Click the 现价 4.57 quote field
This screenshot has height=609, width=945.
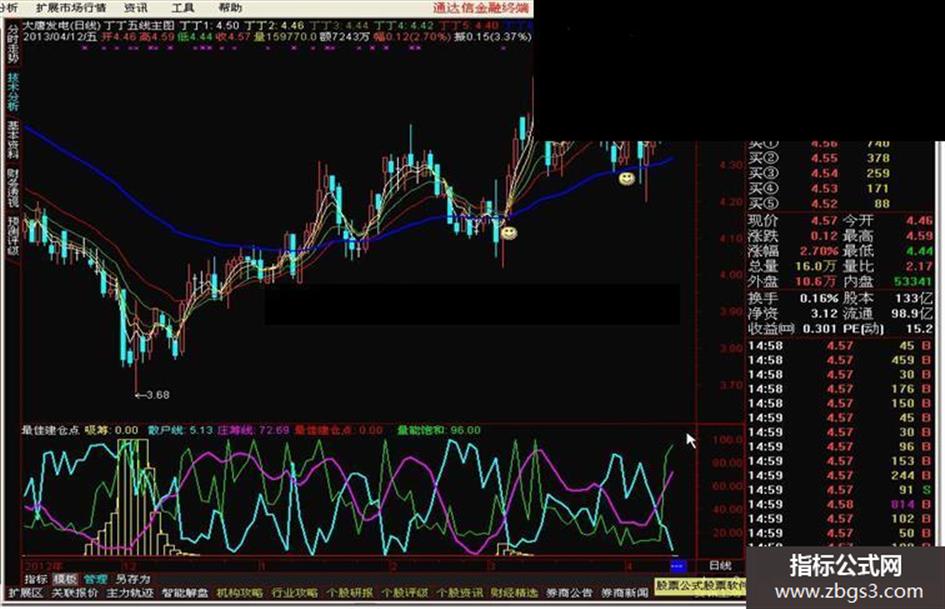click(793, 221)
